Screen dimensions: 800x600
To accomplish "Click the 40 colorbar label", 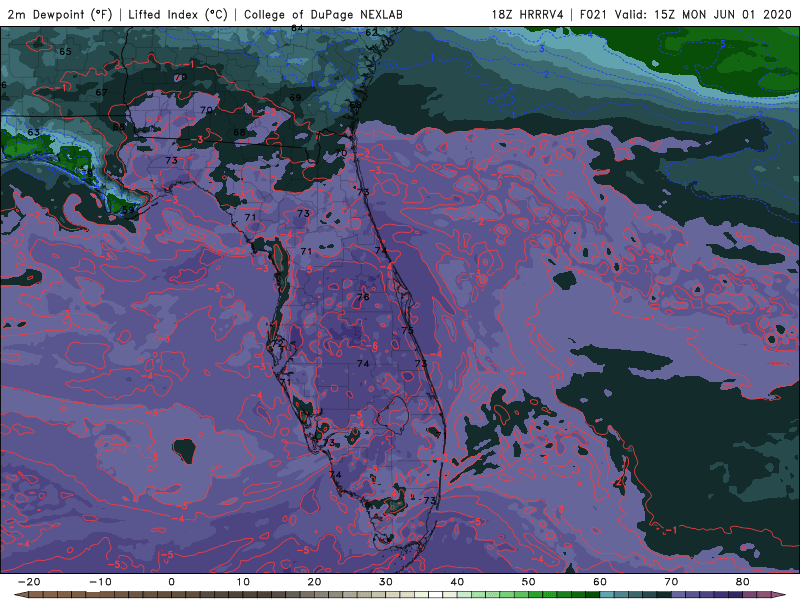I will [x=457, y=582].
